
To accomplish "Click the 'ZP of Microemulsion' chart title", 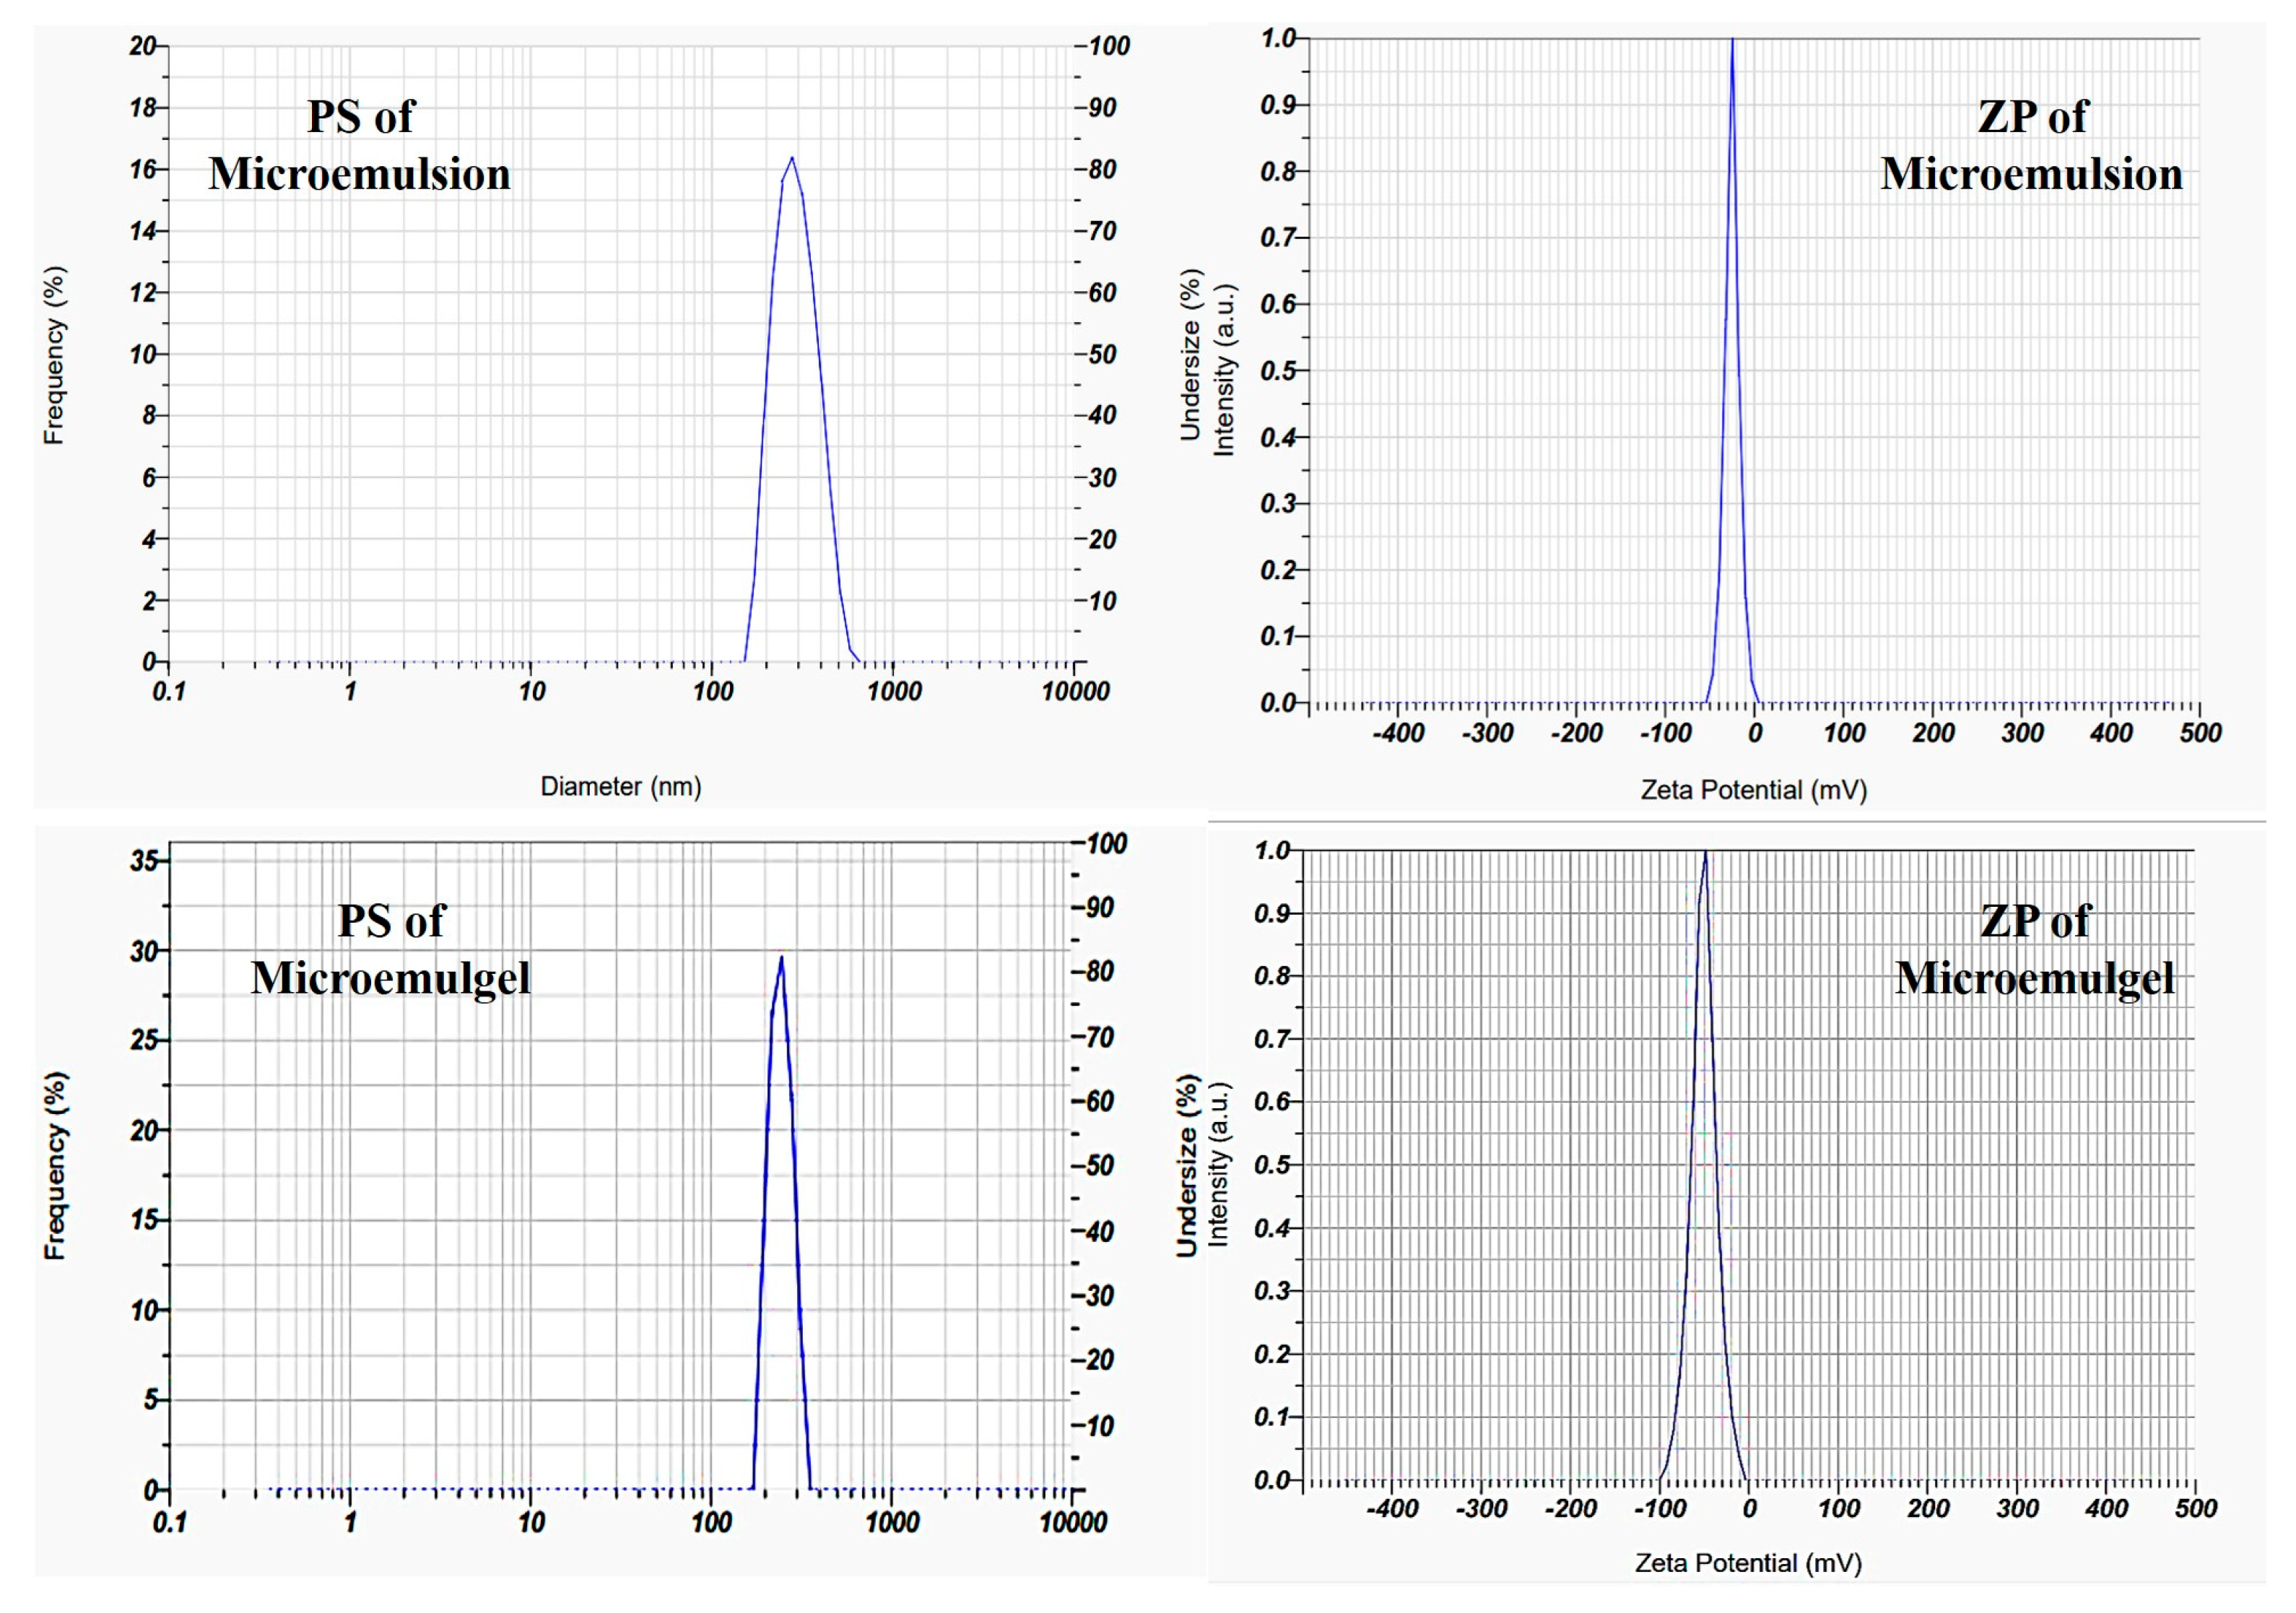I will [x=2031, y=145].
